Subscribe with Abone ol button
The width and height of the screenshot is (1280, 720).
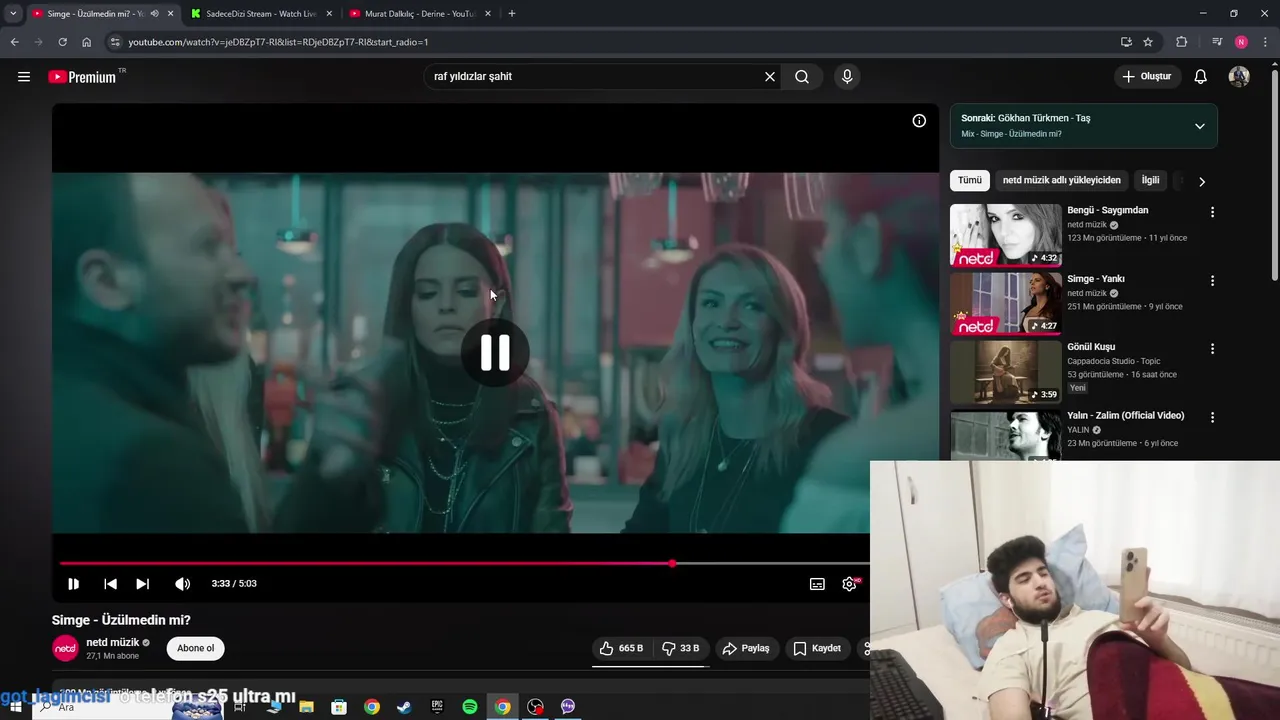pyautogui.click(x=195, y=648)
